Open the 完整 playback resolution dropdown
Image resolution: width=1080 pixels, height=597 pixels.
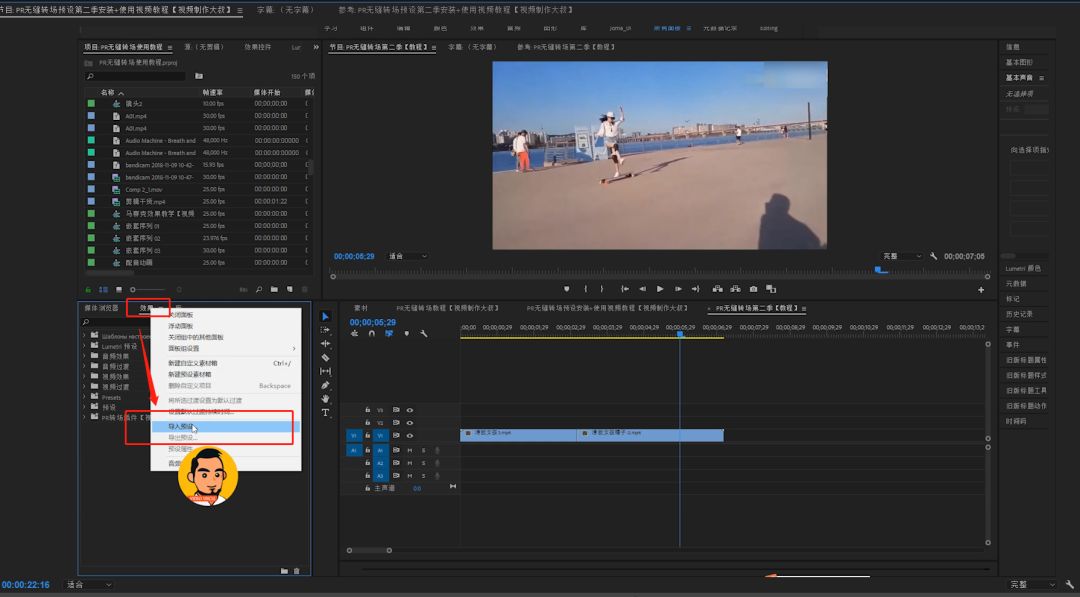point(904,256)
